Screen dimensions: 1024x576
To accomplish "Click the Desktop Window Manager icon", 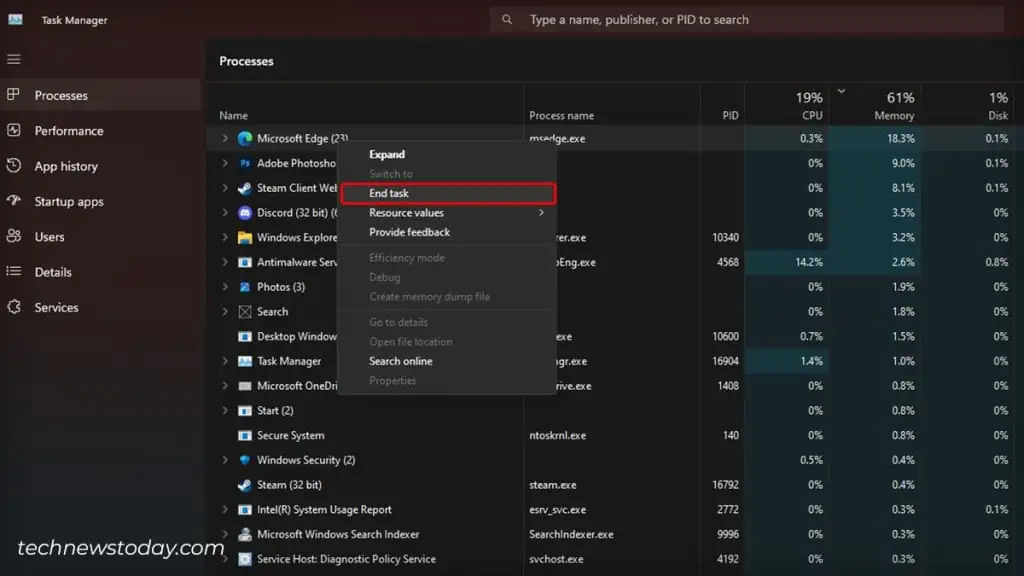I will (x=245, y=337).
